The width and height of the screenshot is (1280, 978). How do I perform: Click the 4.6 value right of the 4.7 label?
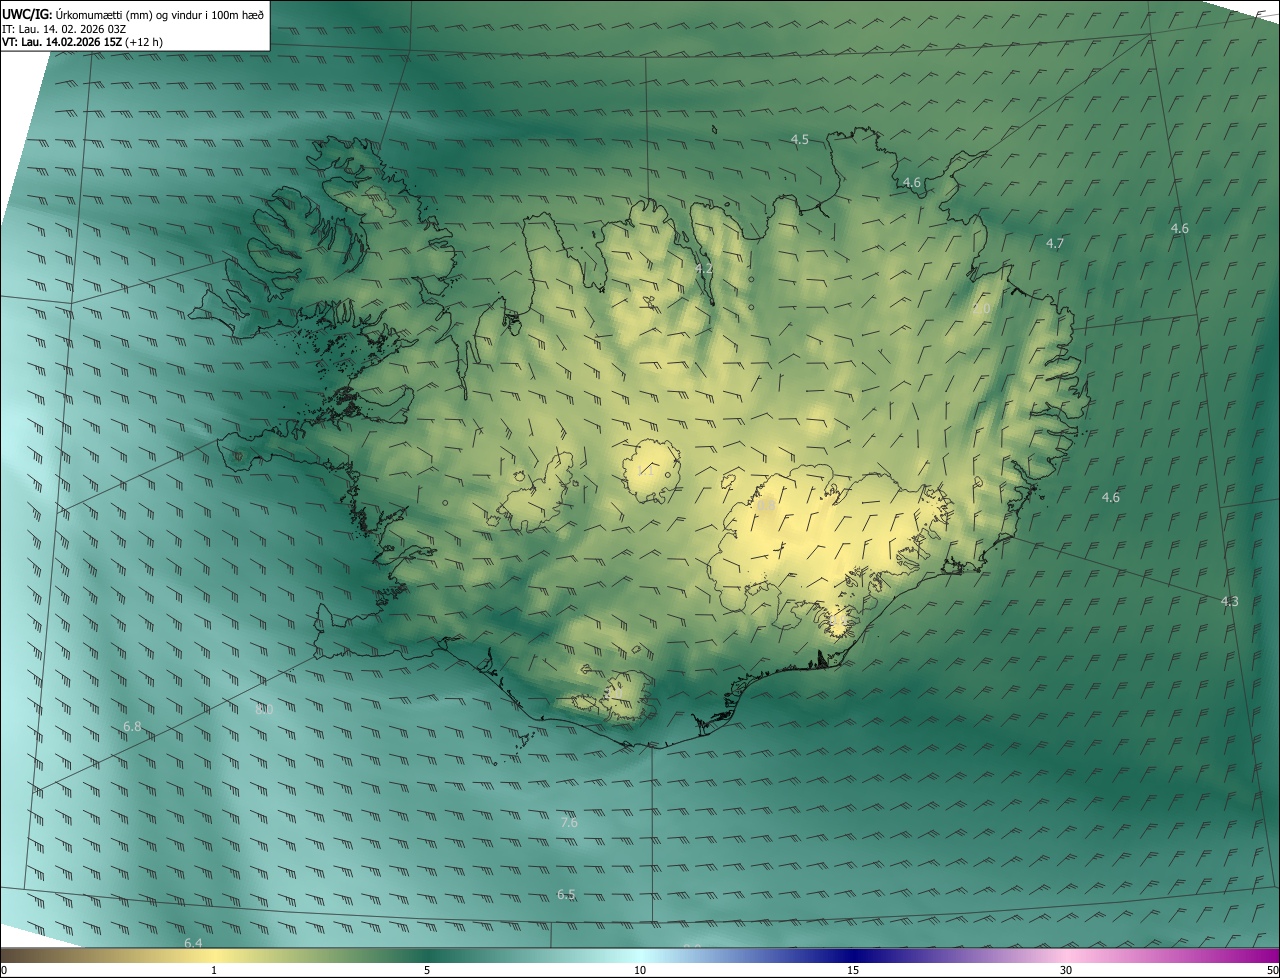coord(1179,228)
